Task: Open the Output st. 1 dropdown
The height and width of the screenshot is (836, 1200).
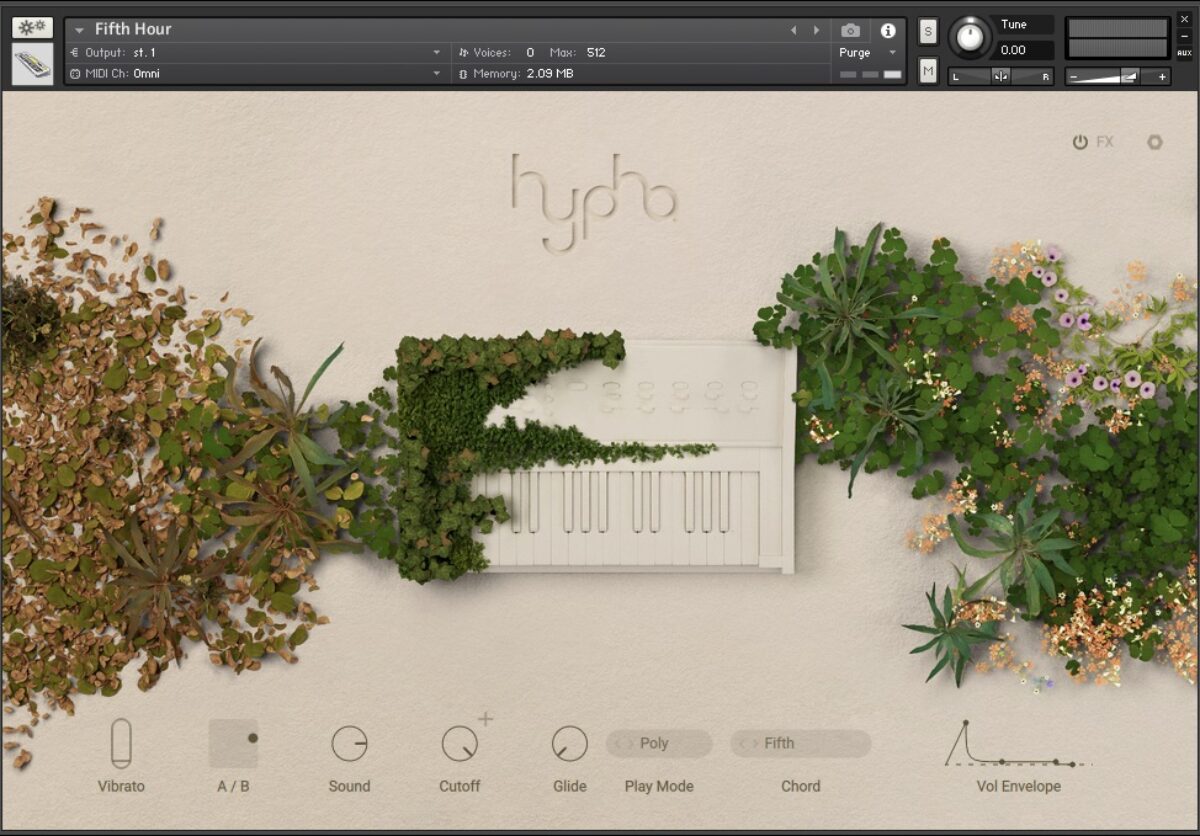Action: point(258,52)
